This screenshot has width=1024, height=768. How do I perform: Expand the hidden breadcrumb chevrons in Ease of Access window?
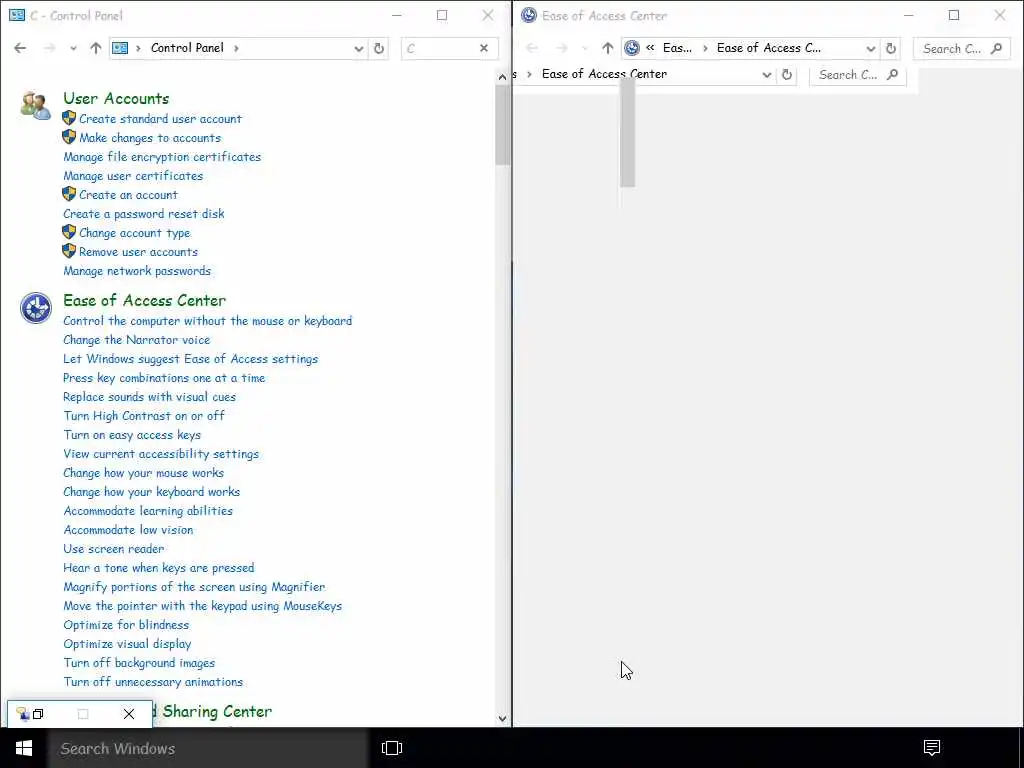pos(650,48)
